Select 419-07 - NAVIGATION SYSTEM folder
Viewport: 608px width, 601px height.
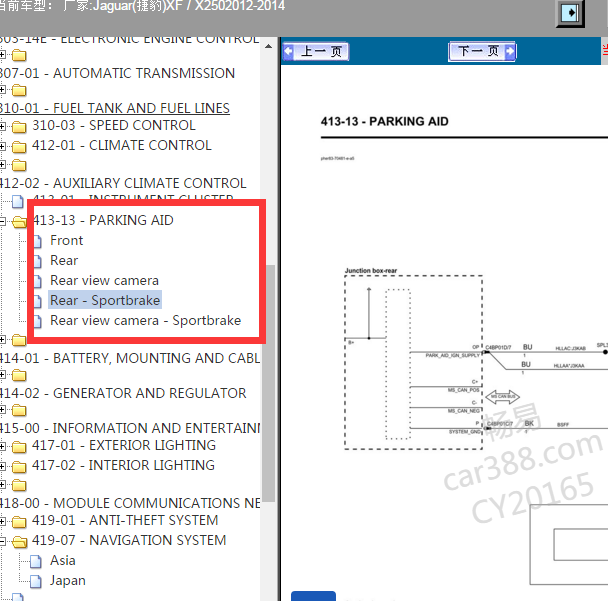coord(129,541)
